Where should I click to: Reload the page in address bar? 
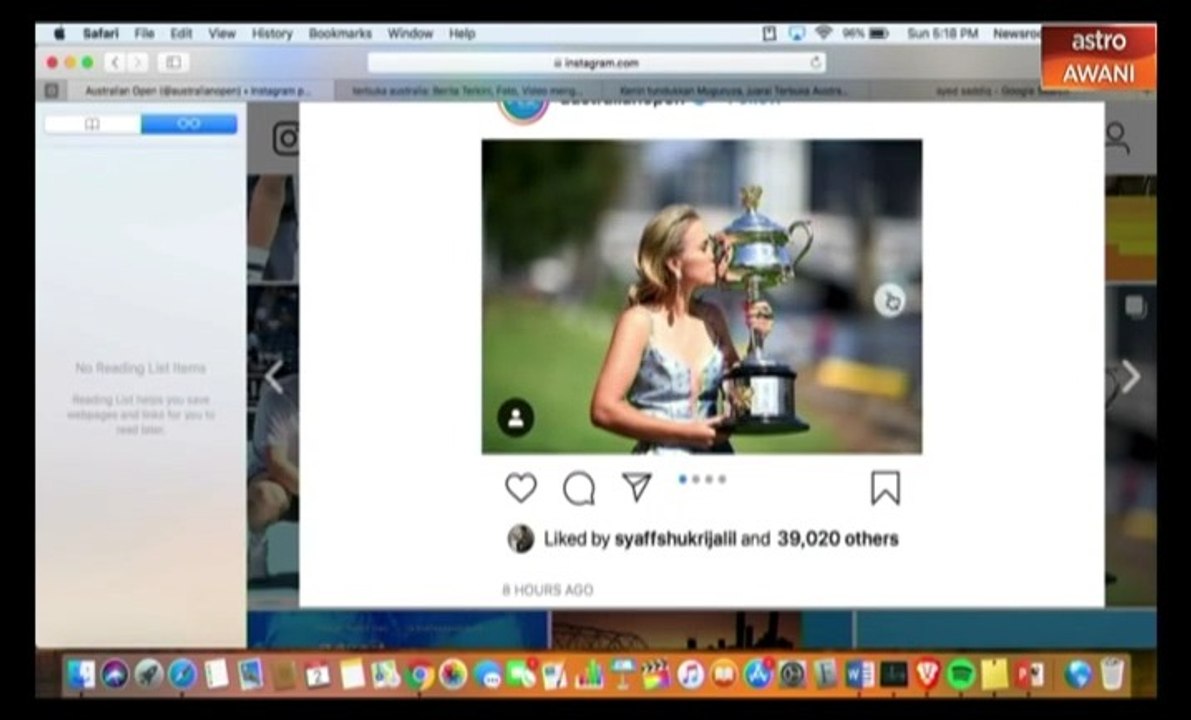click(816, 62)
